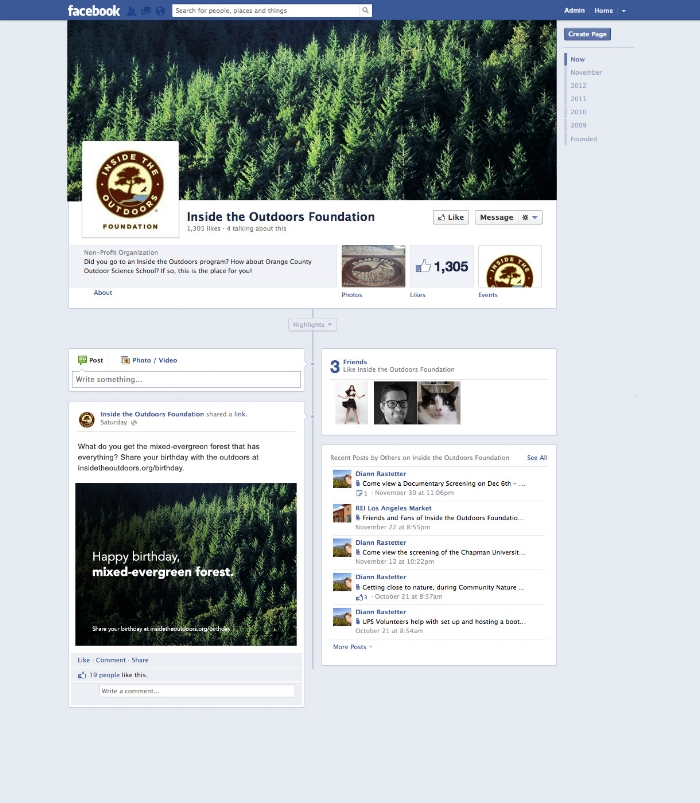Image resolution: width=700 pixels, height=803 pixels.
Task: Click the Like button for the page
Action: tap(451, 218)
